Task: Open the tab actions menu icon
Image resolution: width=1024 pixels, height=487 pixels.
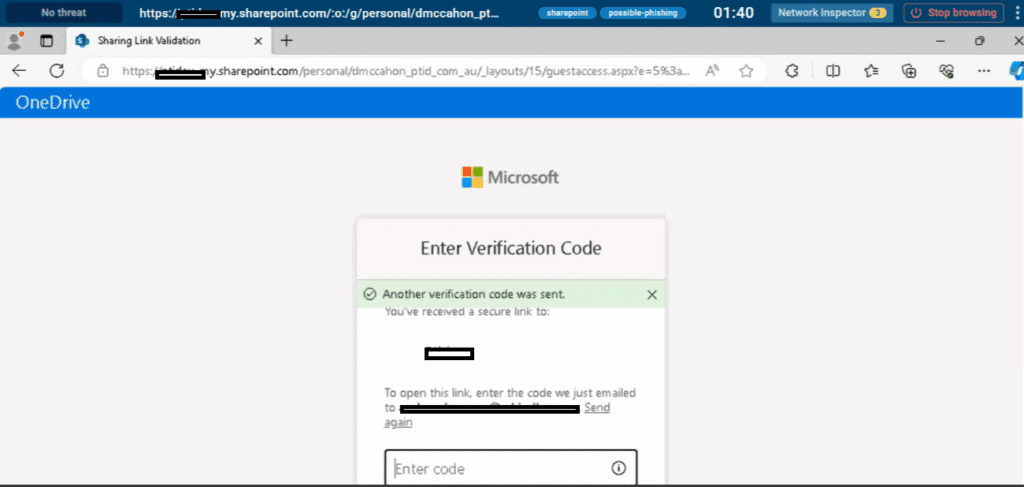Action: click(x=46, y=40)
